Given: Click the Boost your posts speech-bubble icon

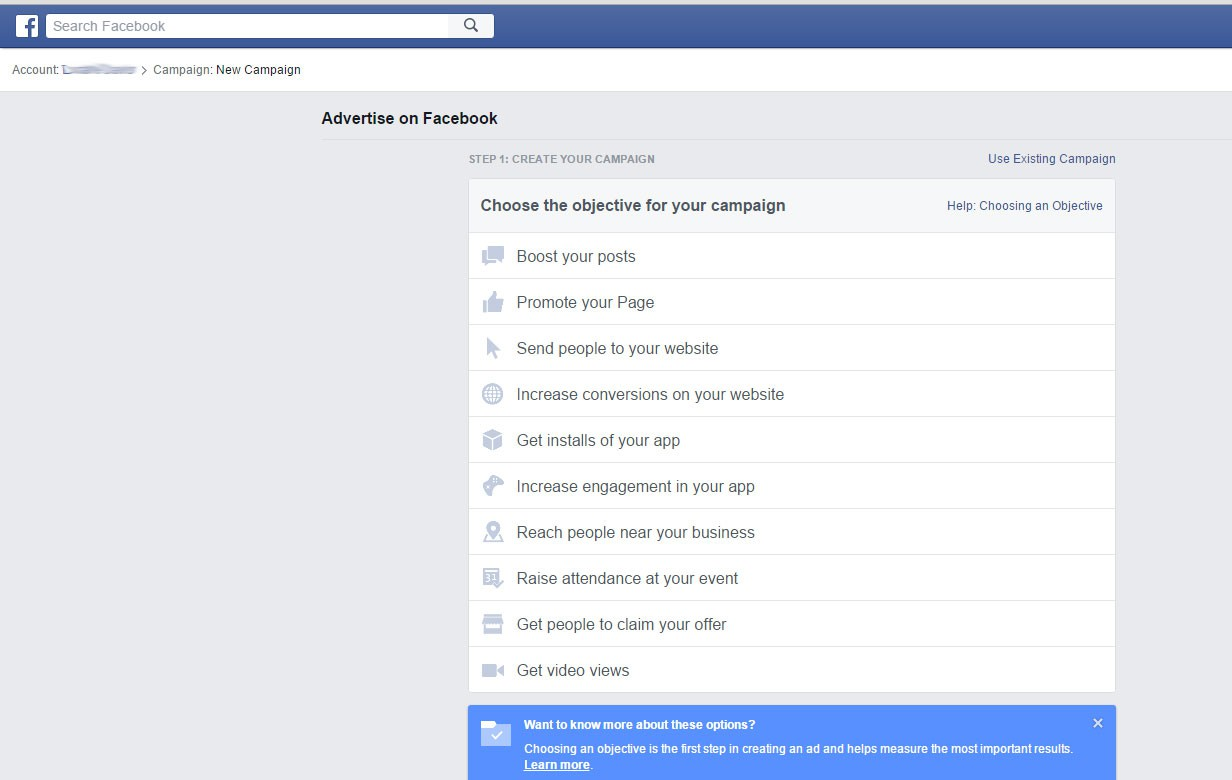Looking at the screenshot, I should click(493, 256).
